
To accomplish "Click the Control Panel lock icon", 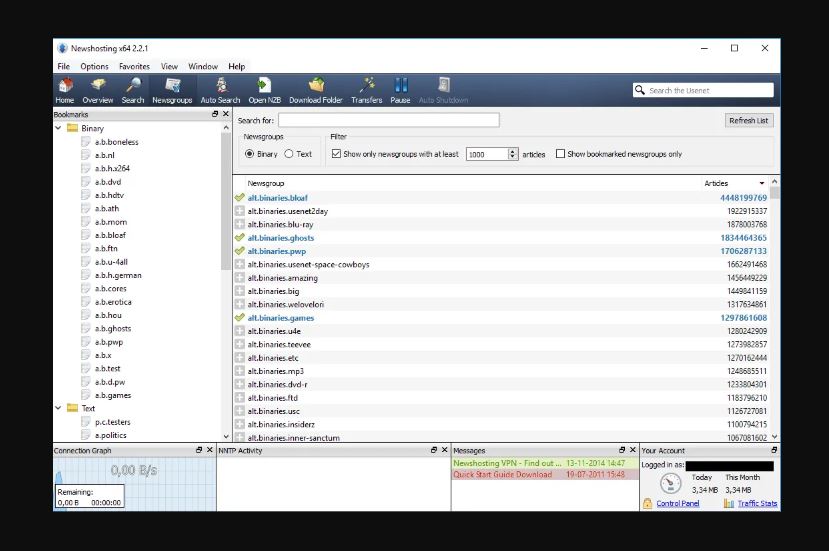I will 648,503.
